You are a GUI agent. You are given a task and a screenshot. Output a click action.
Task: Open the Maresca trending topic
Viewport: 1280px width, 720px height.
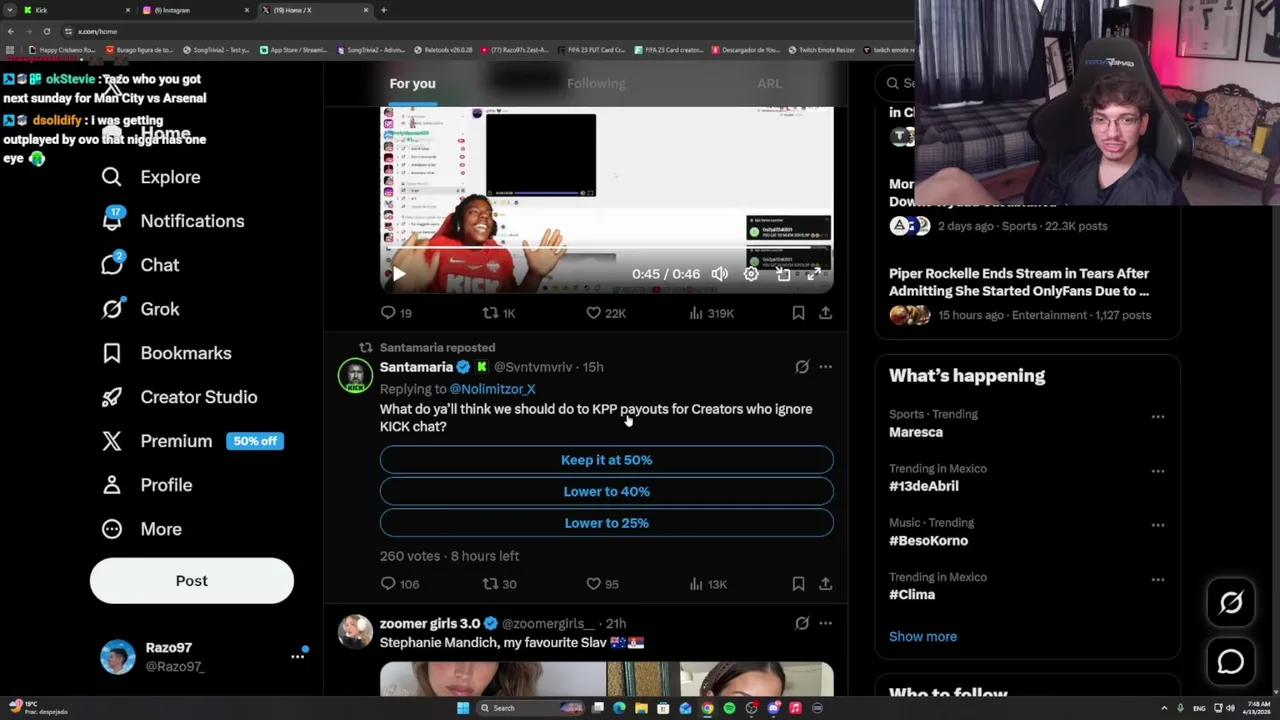(916, 432)
